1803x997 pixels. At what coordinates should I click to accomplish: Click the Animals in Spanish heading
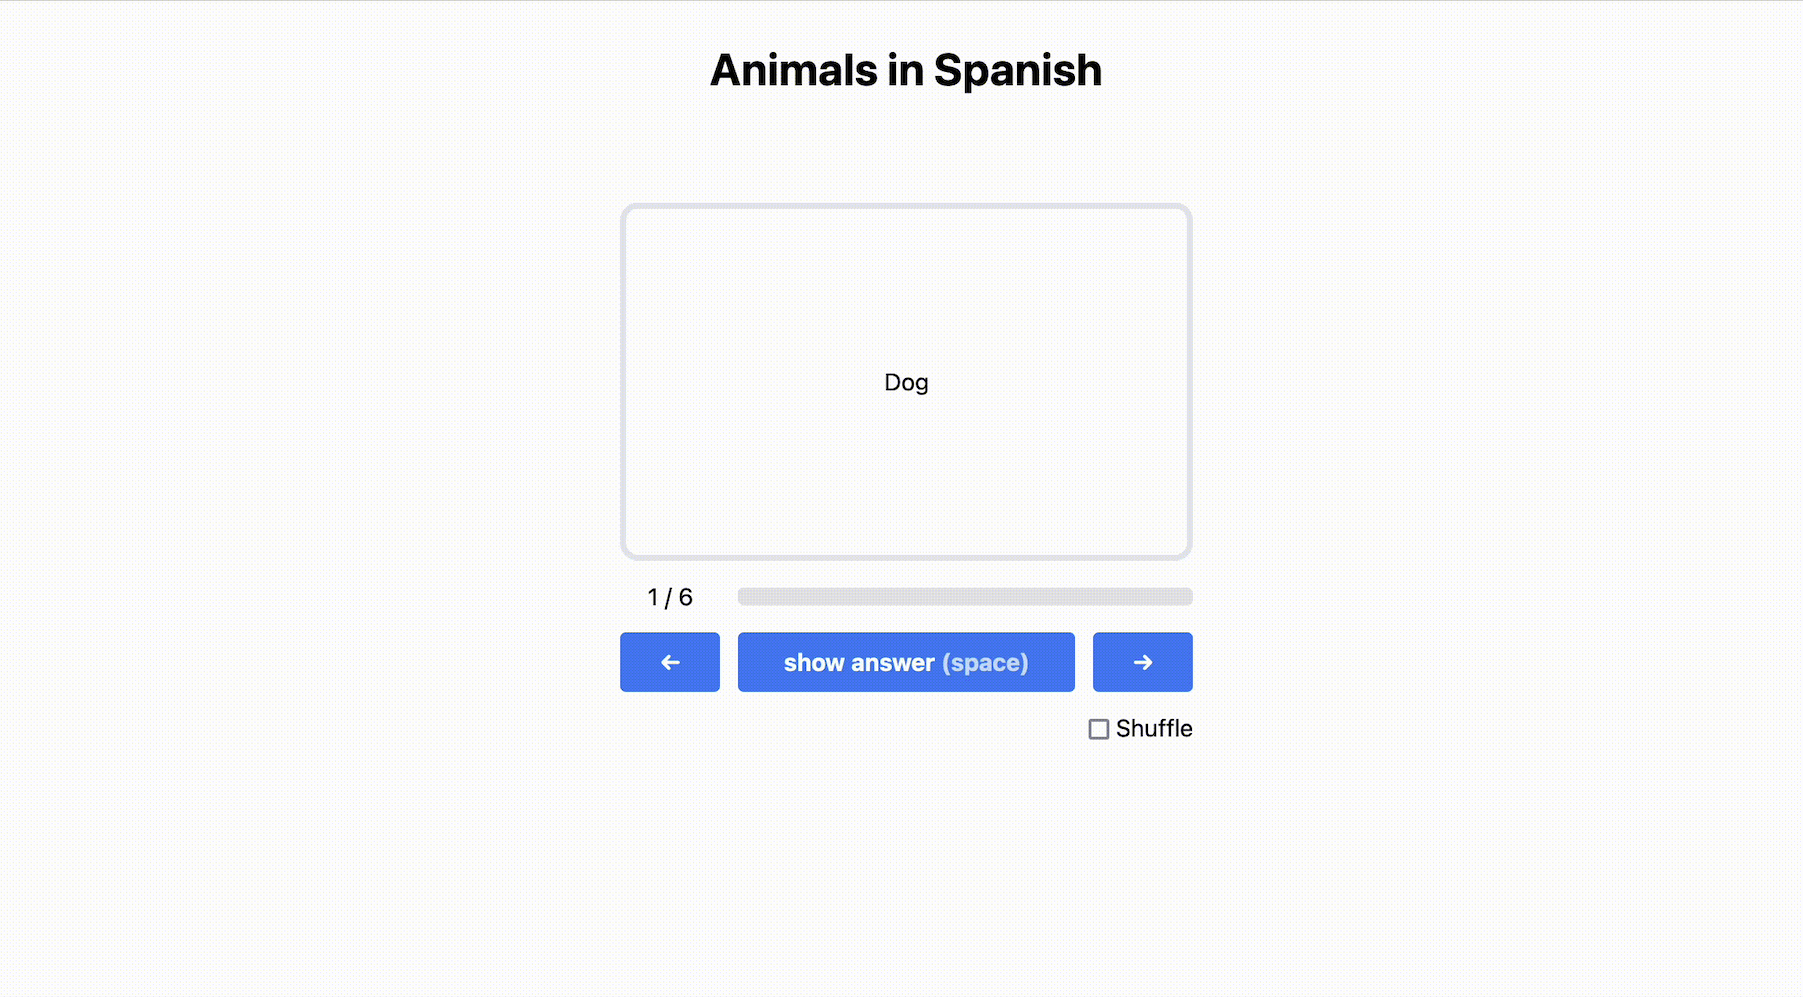point(905,71)
